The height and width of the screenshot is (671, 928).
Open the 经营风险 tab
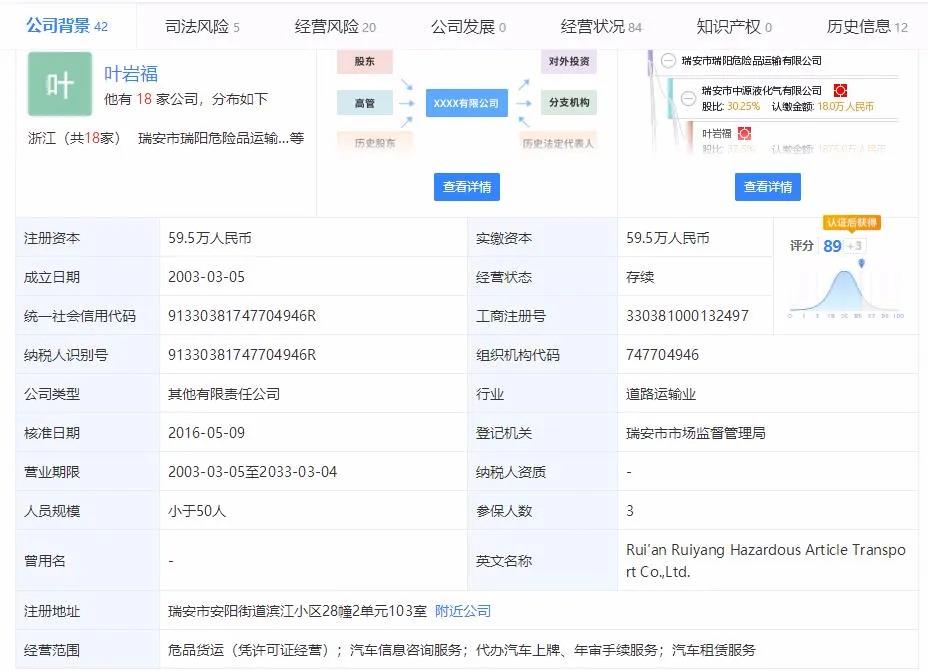(335, 27)
